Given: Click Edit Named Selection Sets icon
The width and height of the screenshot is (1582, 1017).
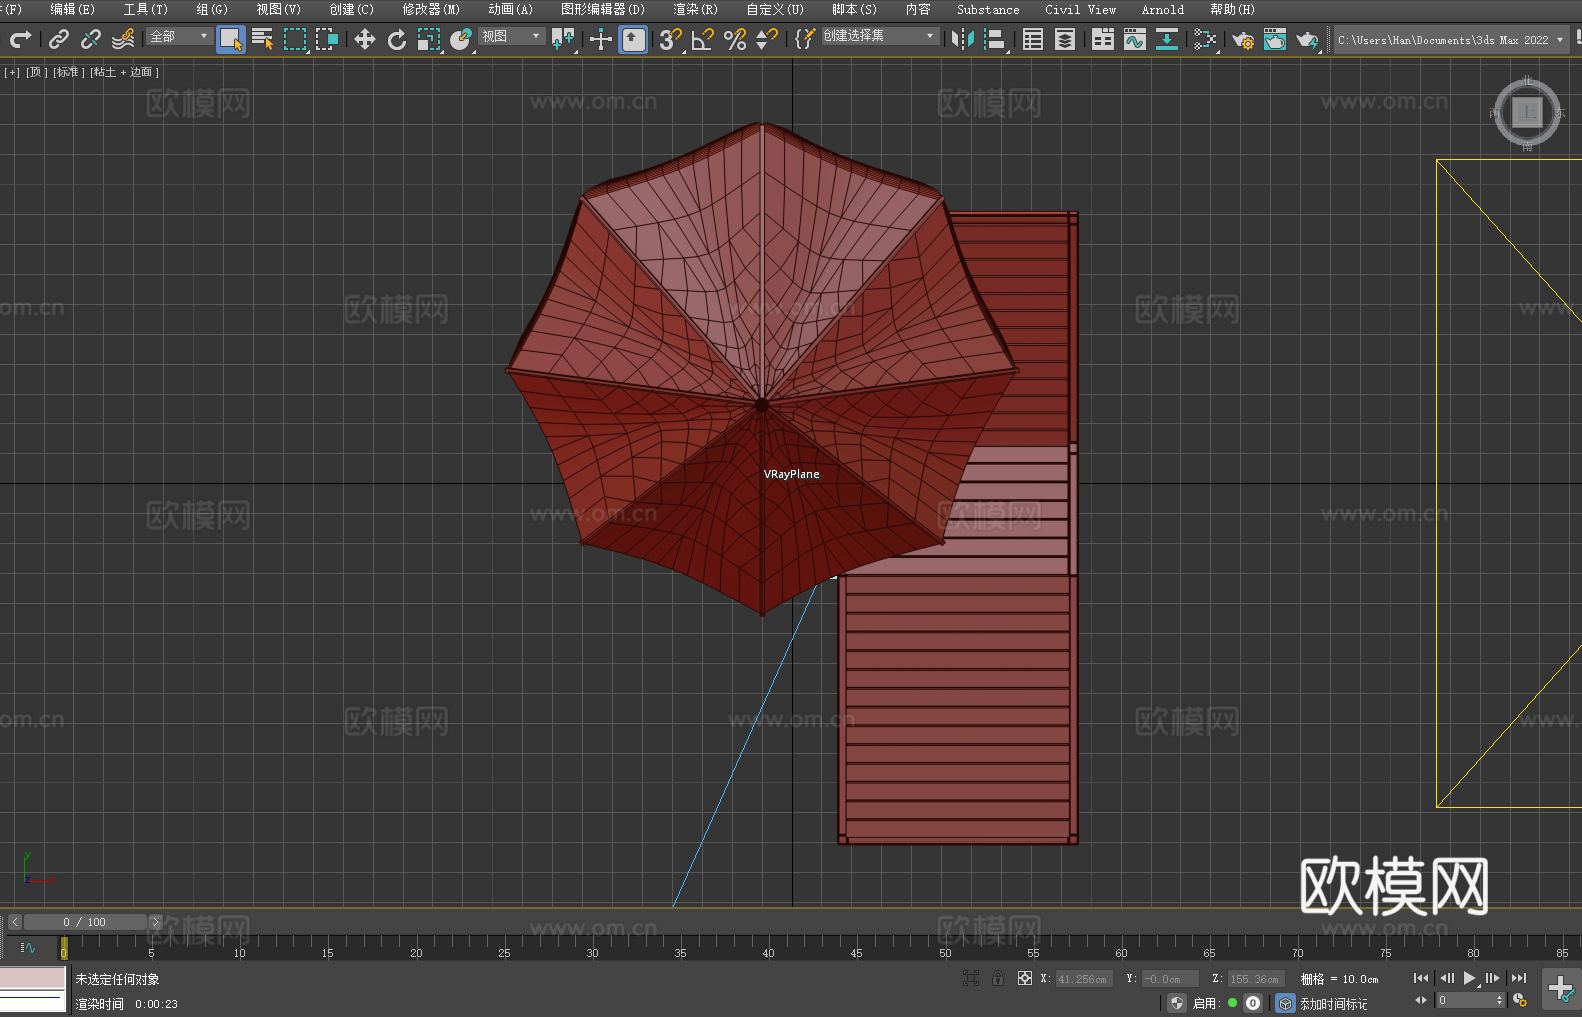Looking at the screenshot, I should pos(805,39).
